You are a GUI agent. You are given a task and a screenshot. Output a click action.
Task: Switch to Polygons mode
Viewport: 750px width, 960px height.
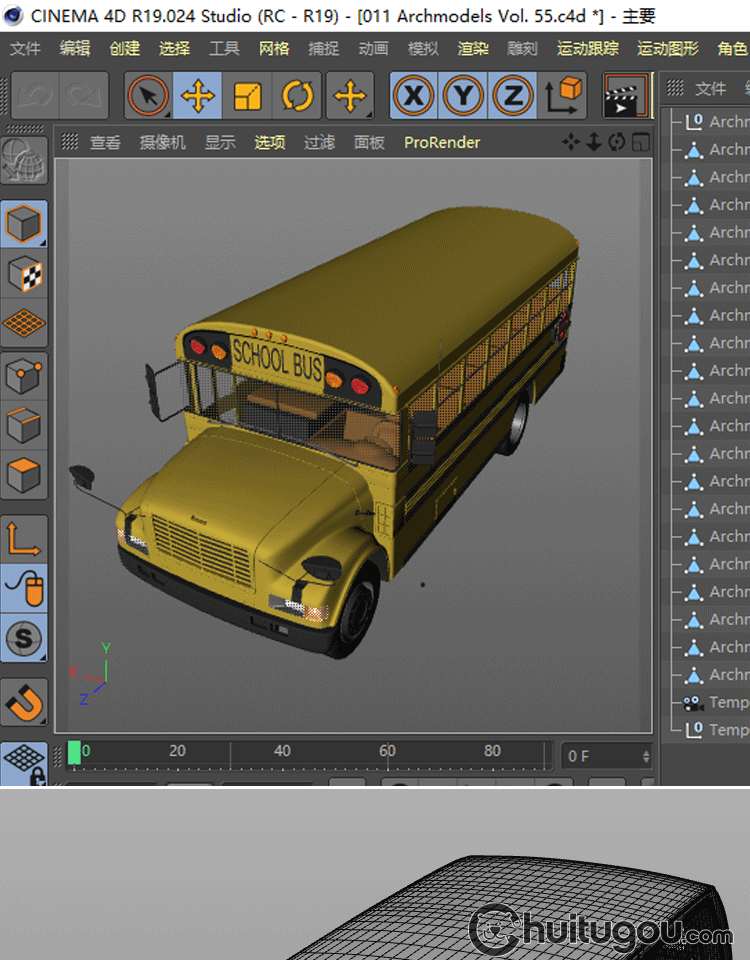[24, 474]
